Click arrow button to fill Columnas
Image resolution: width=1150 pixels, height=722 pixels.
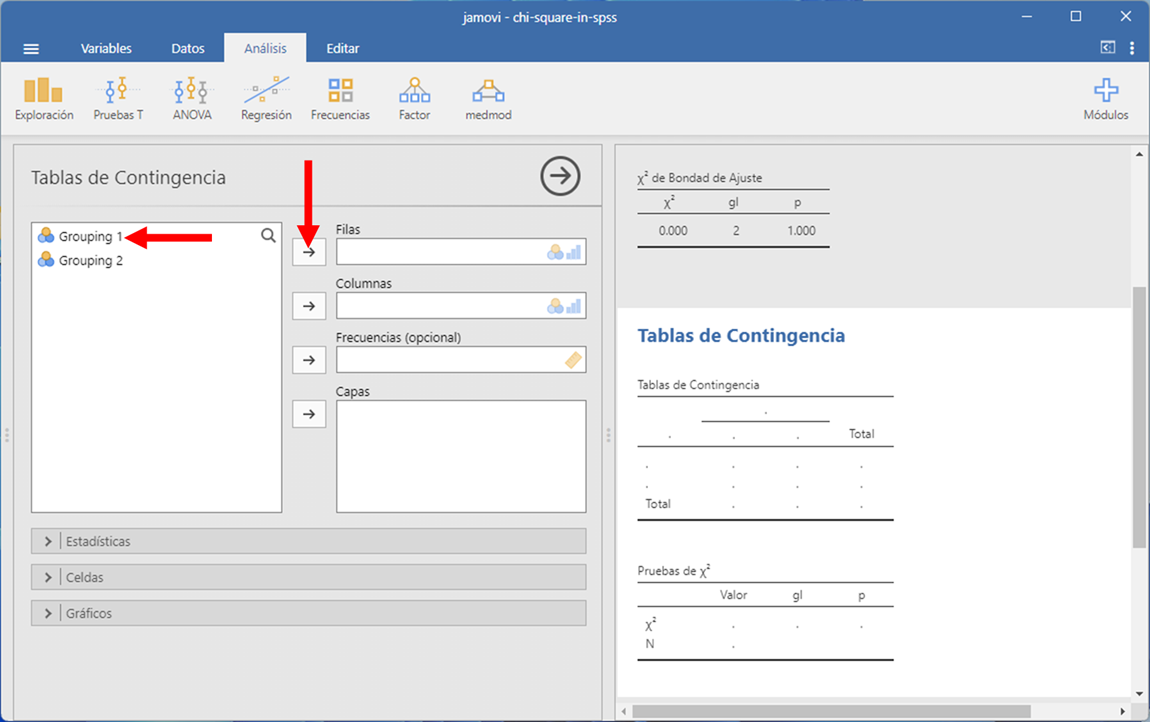pos(309,306)
